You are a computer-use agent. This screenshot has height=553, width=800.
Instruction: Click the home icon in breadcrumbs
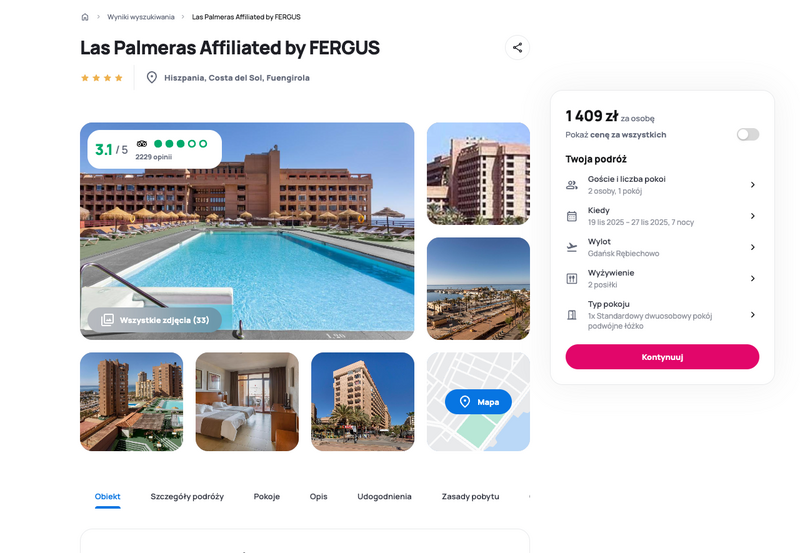coord(85,17)
